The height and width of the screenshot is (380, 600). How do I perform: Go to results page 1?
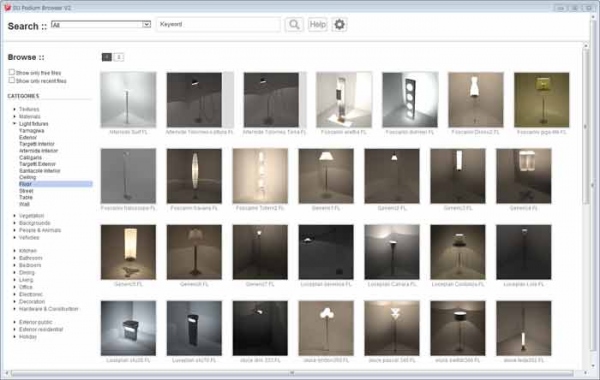click(x=107, y=57)
